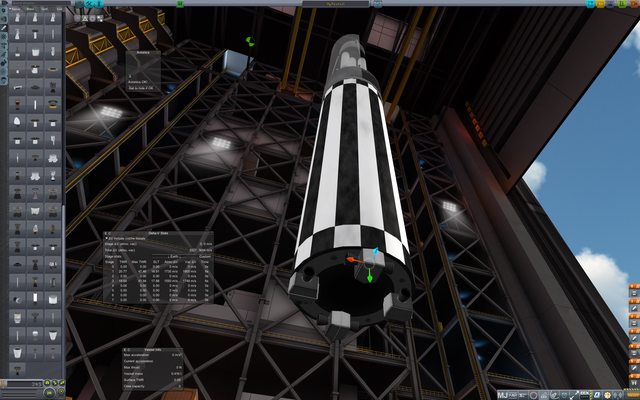
Task: Pick the flat ring-shaped part thumbnail
Action: pyautogui.click(x=53, y=69)
